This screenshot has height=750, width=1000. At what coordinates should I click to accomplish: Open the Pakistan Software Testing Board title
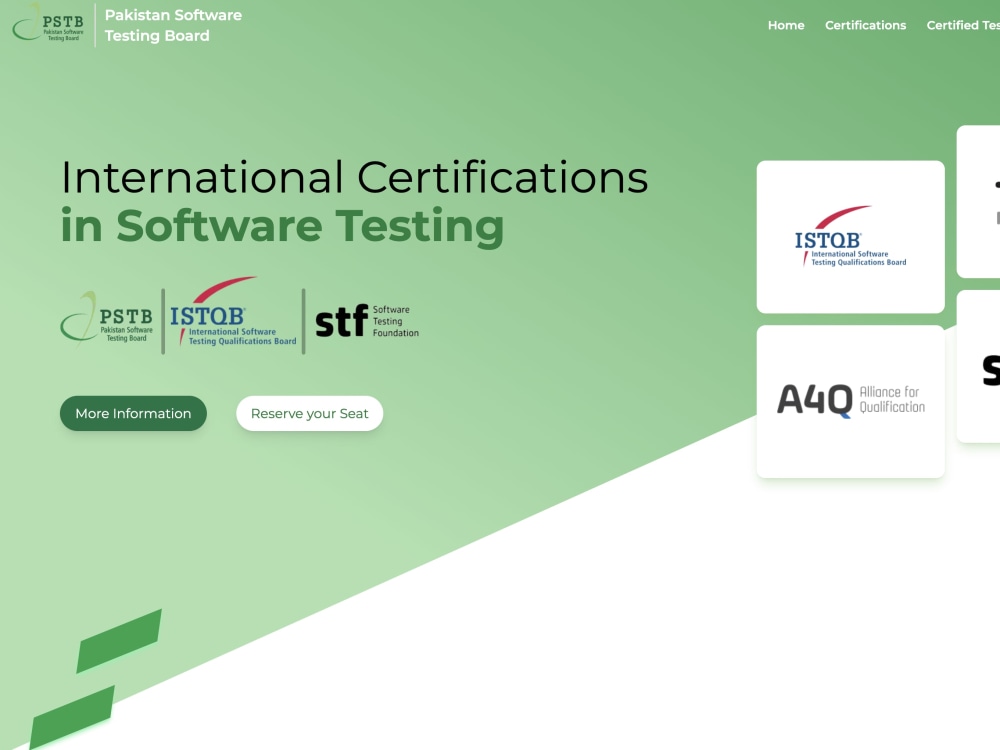tap(173, 25)
